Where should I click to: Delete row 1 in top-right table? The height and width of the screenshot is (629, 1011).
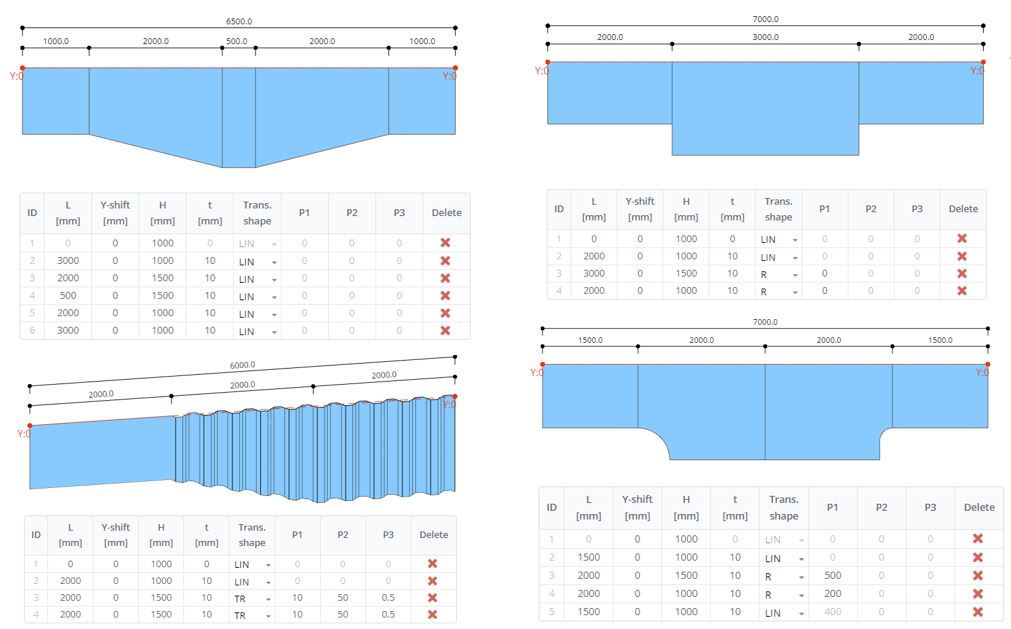pos(962,238)
